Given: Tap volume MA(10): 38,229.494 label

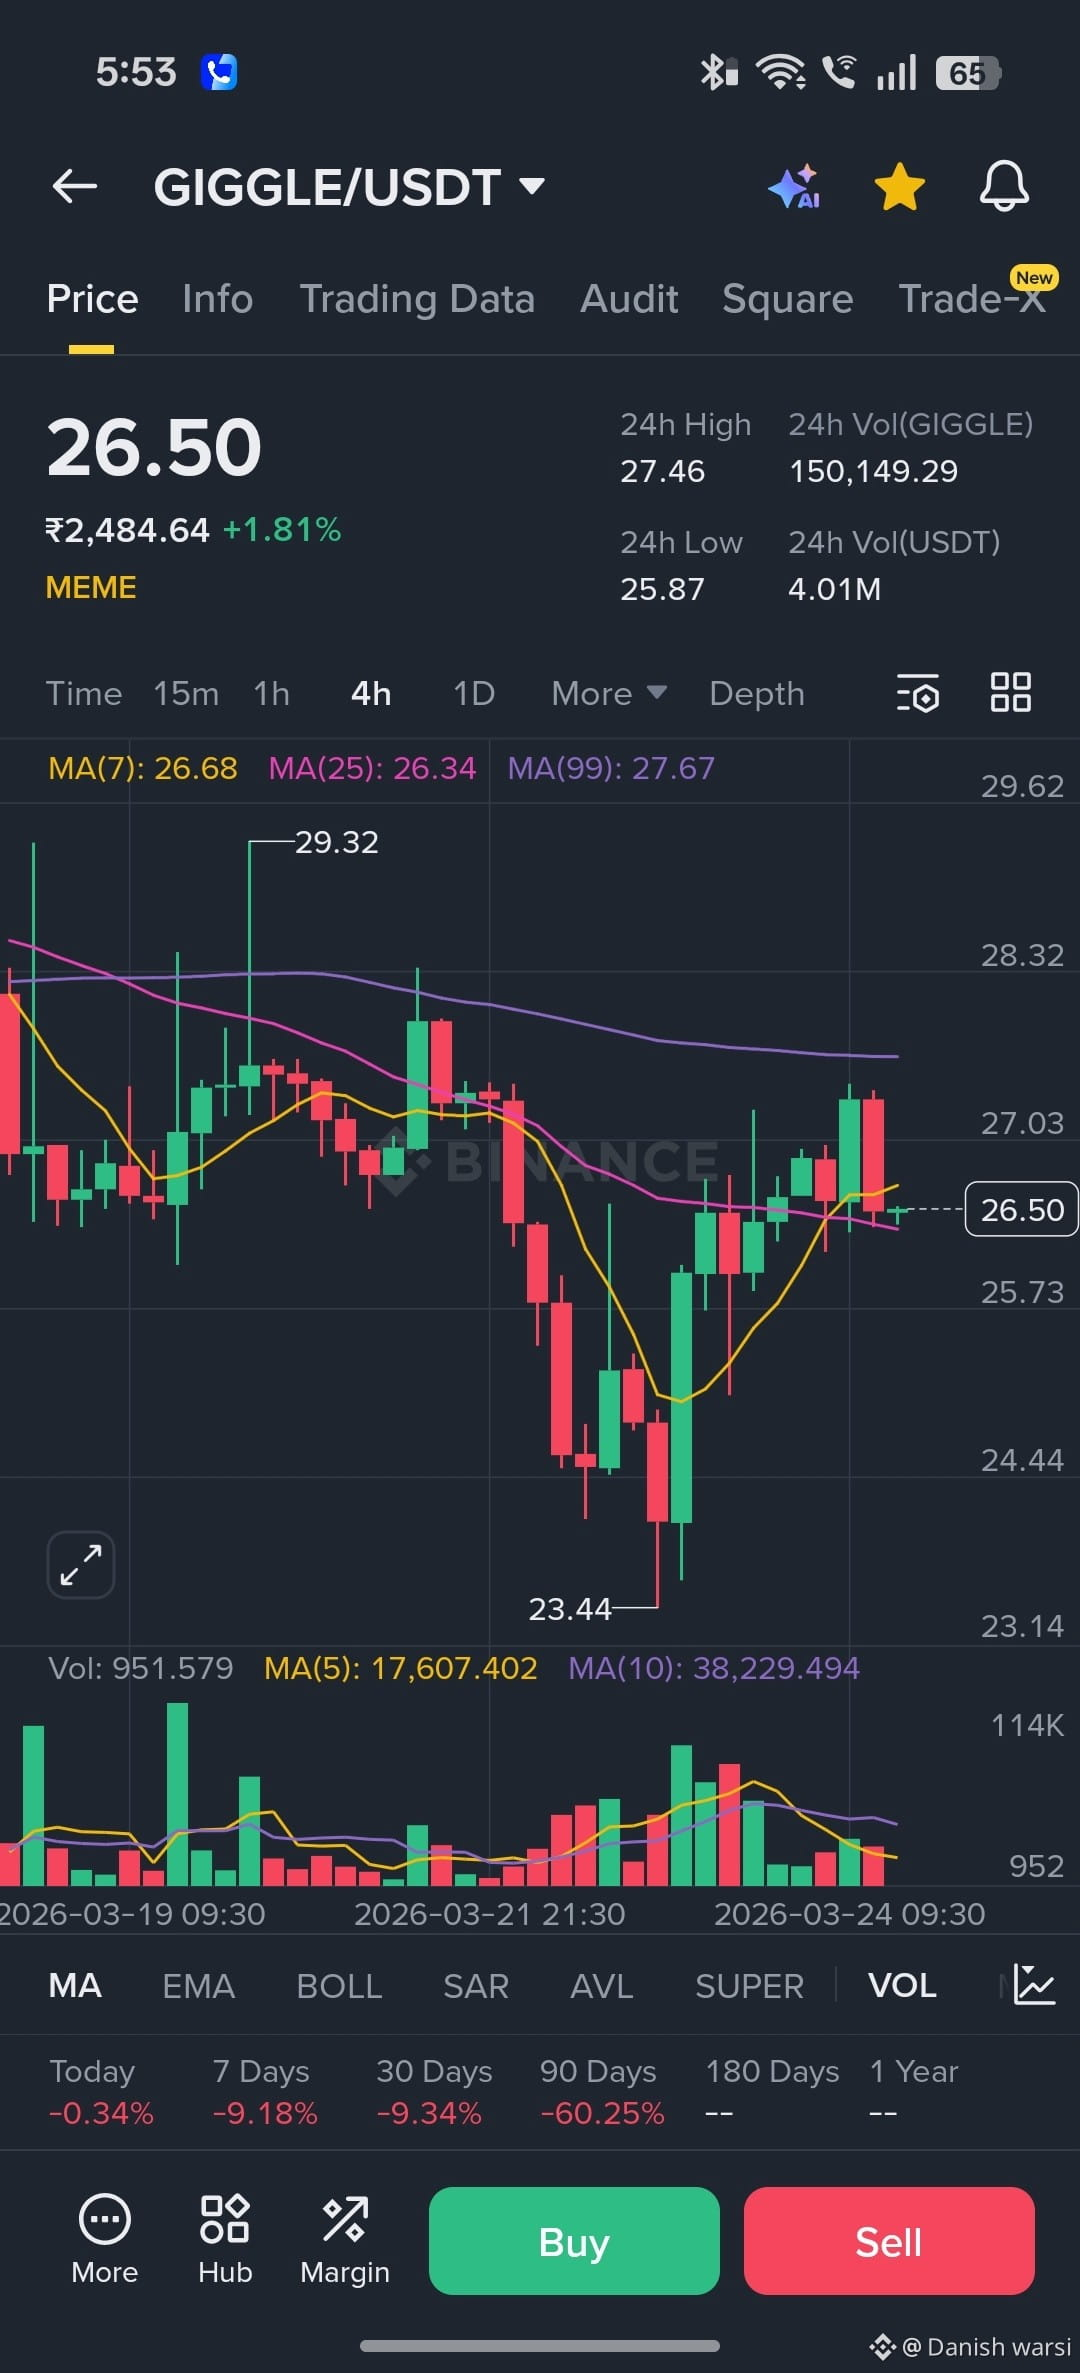Looking at the screenshot, I should point(714,1667).
